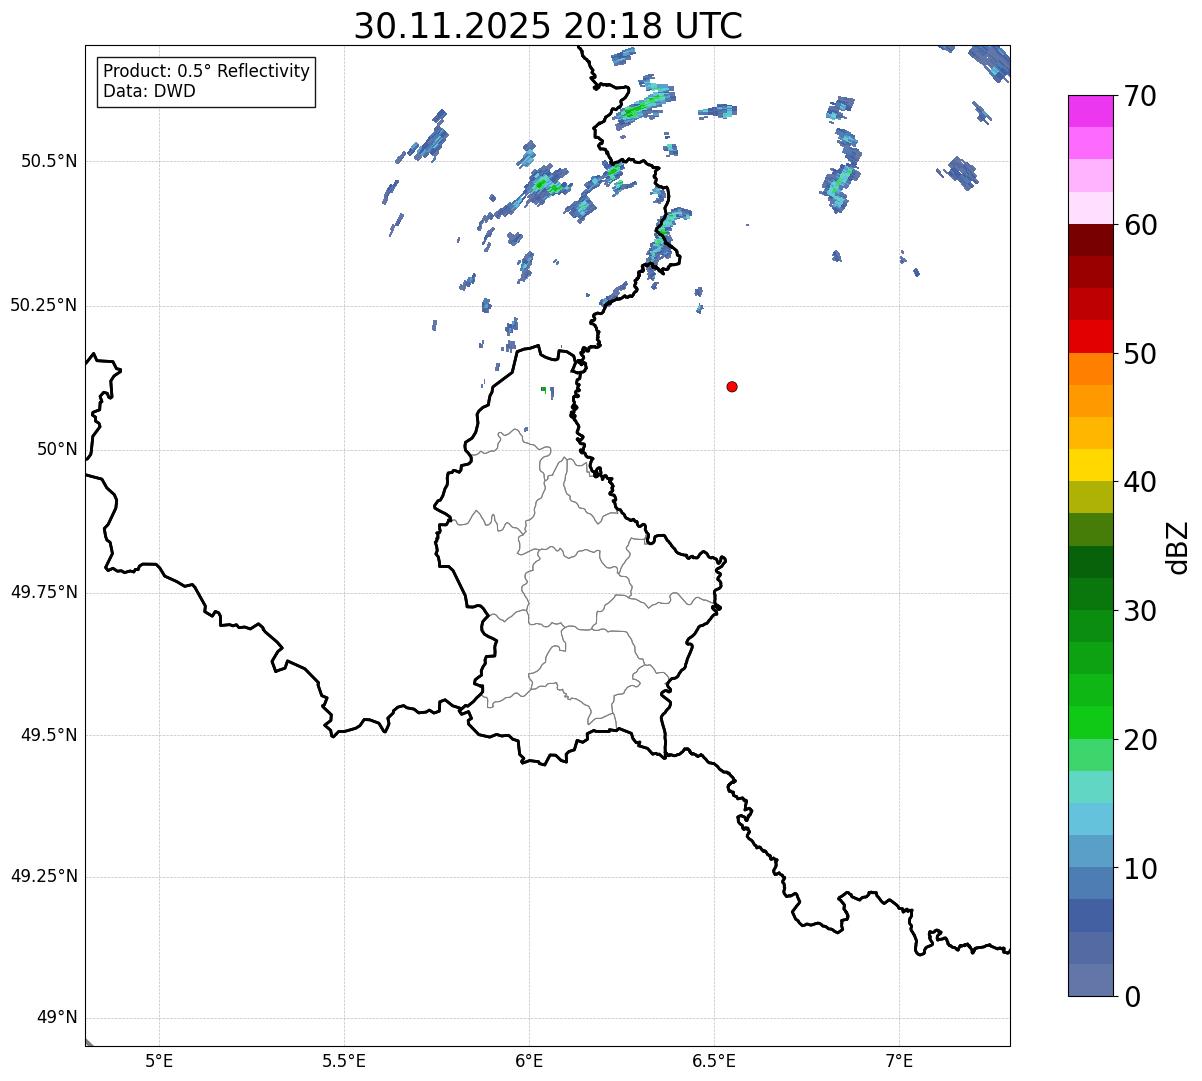Click the 5°E longitude label
This screenshot has width=1202, height=1081.
pos(159,1061)
